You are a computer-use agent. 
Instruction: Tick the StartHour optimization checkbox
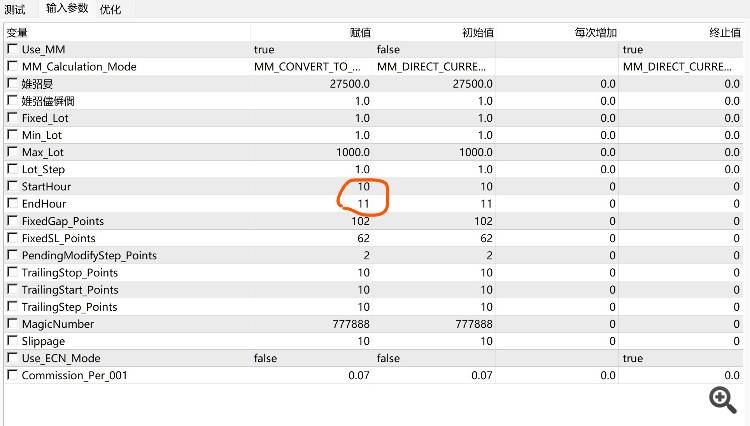[12, 186]
